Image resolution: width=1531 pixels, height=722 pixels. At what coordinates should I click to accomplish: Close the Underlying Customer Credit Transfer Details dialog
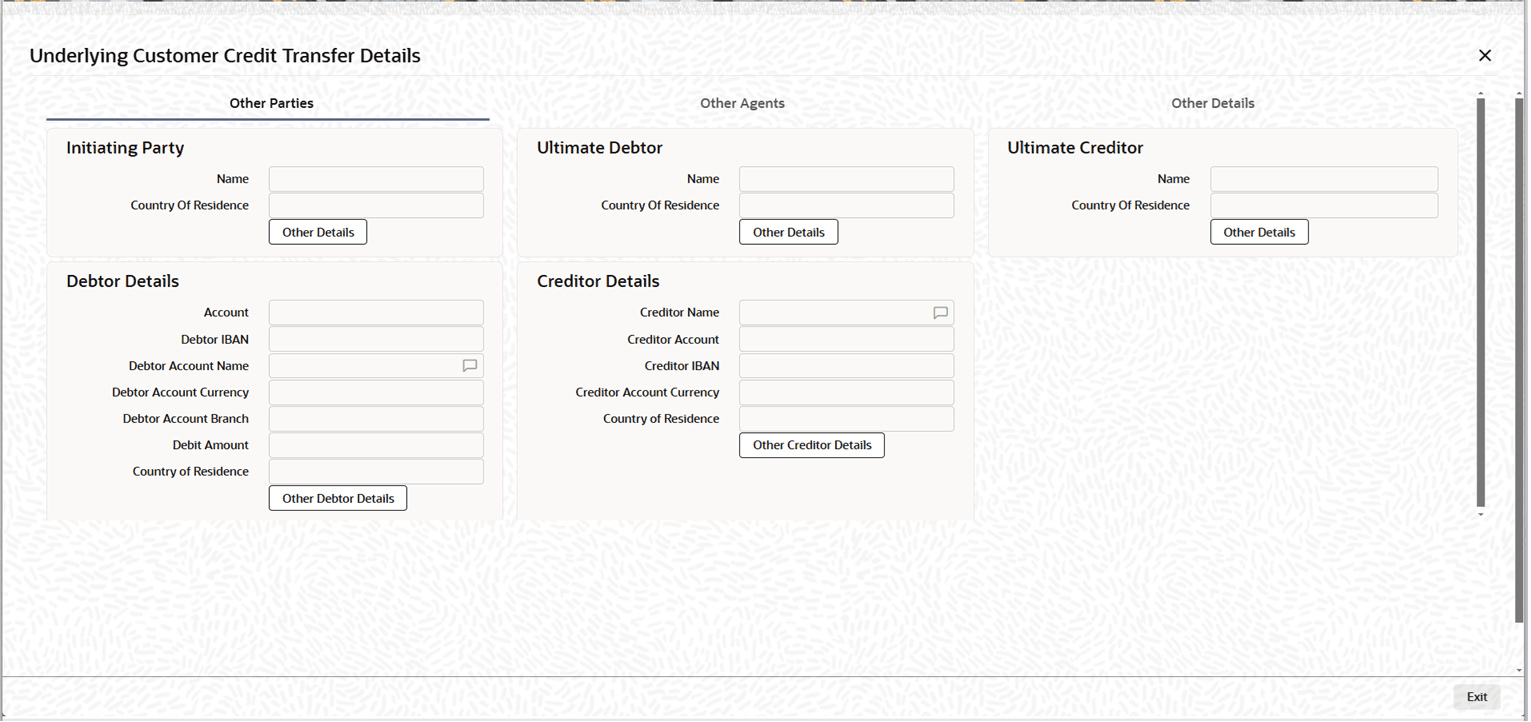(x=1484, y=56)
